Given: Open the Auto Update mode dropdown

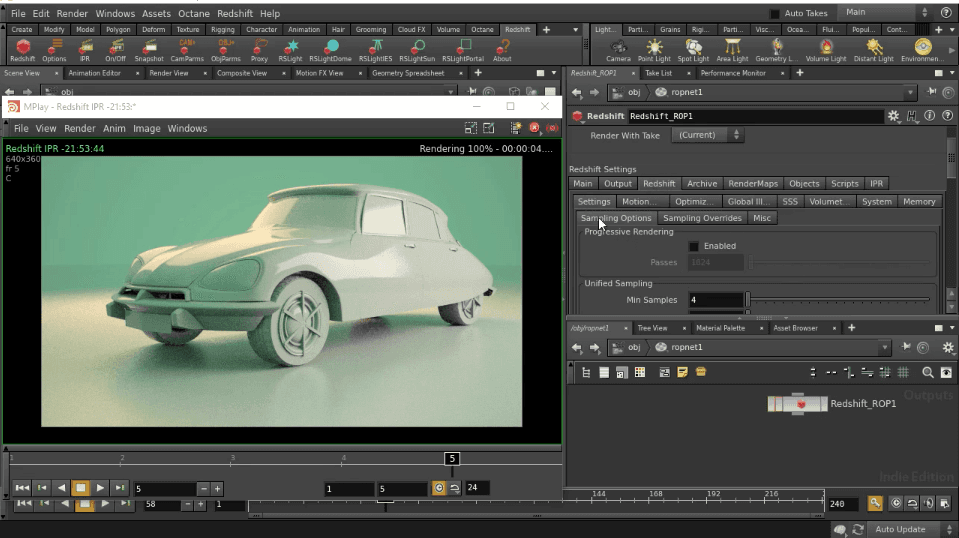Looking at the screenshot, I should (x=906, y=529).
